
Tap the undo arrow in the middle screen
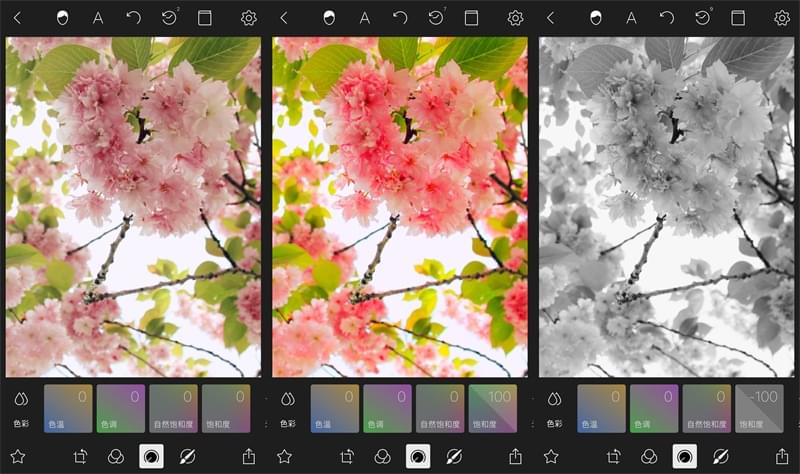point(400,18)
